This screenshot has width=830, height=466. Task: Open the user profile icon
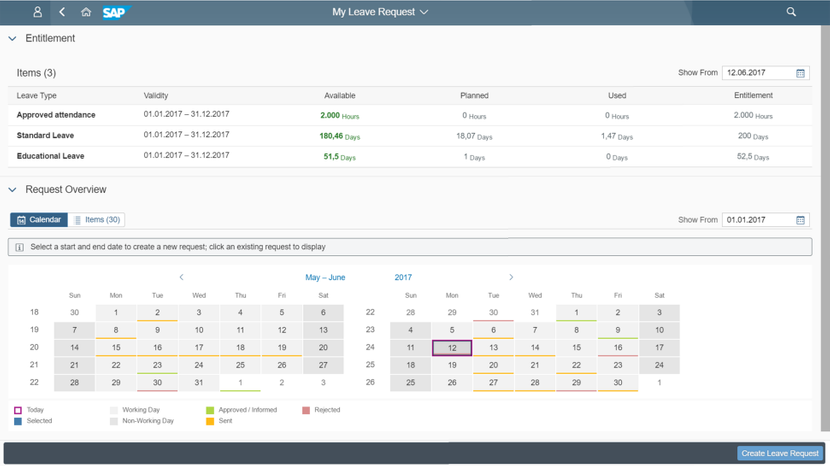click(38, 12)
